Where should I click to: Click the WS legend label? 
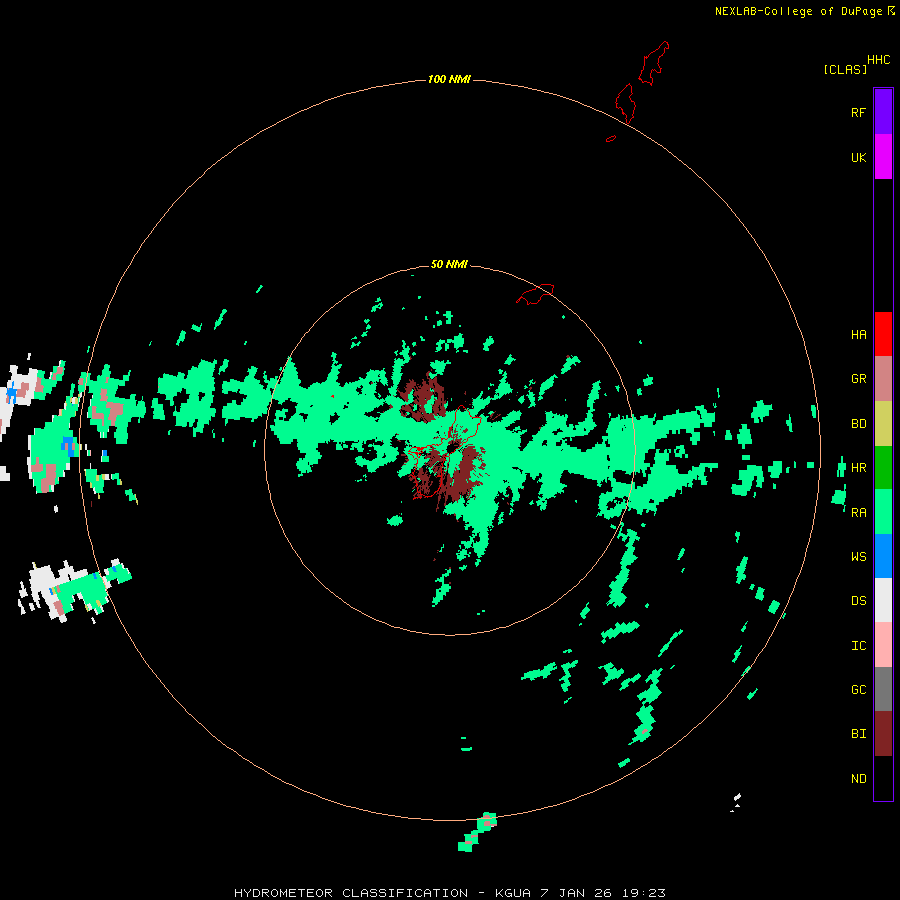pyautogui.click(x=858, y=556)
